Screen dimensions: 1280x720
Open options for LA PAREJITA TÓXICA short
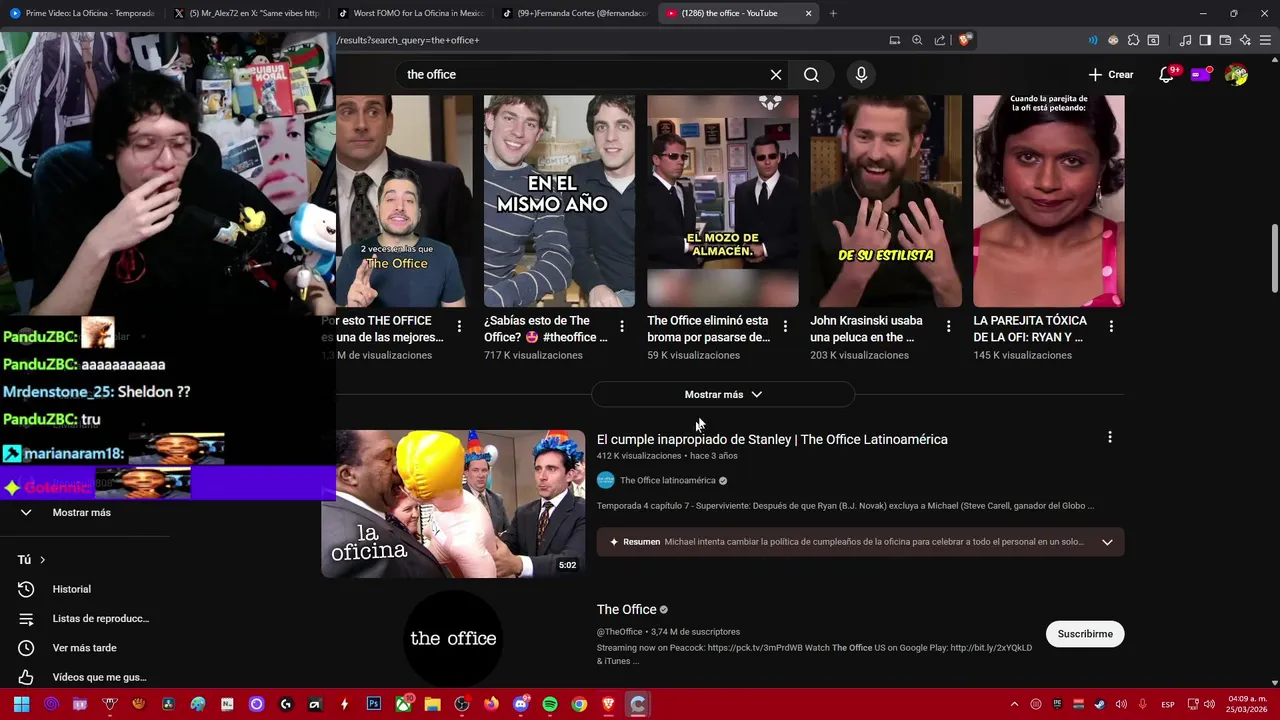click(x=1111, y=327)
